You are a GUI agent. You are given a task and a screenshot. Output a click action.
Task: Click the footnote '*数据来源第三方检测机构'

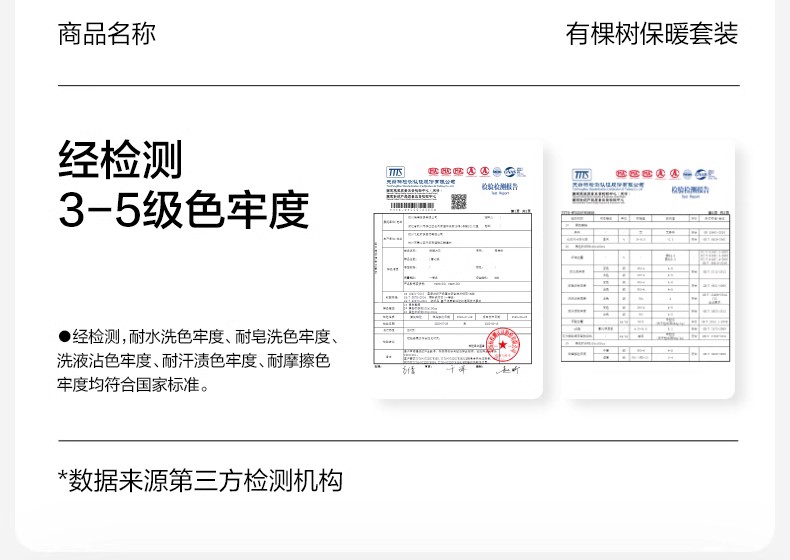[x=201, y=480]
